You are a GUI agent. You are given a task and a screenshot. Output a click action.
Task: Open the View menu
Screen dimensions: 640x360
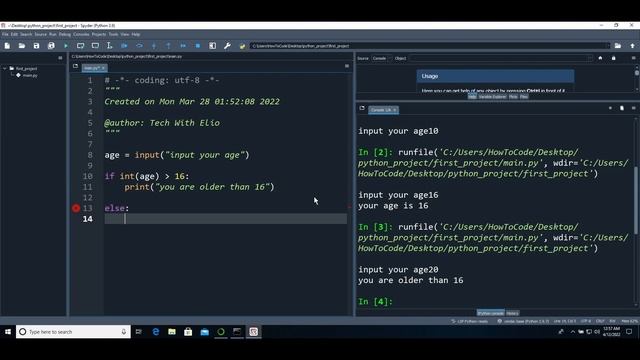coord(124,34)
